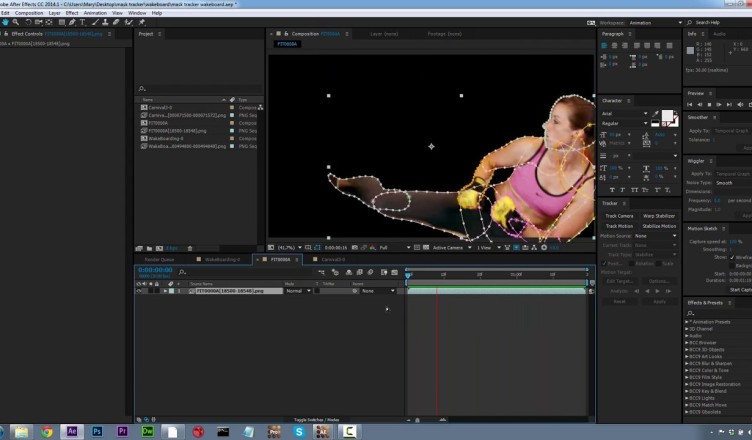Image resolution: width=752 pixels, height=440 pixels.
Task: Expand the FIT0000A layer twirl arrow
Action: 165,291
